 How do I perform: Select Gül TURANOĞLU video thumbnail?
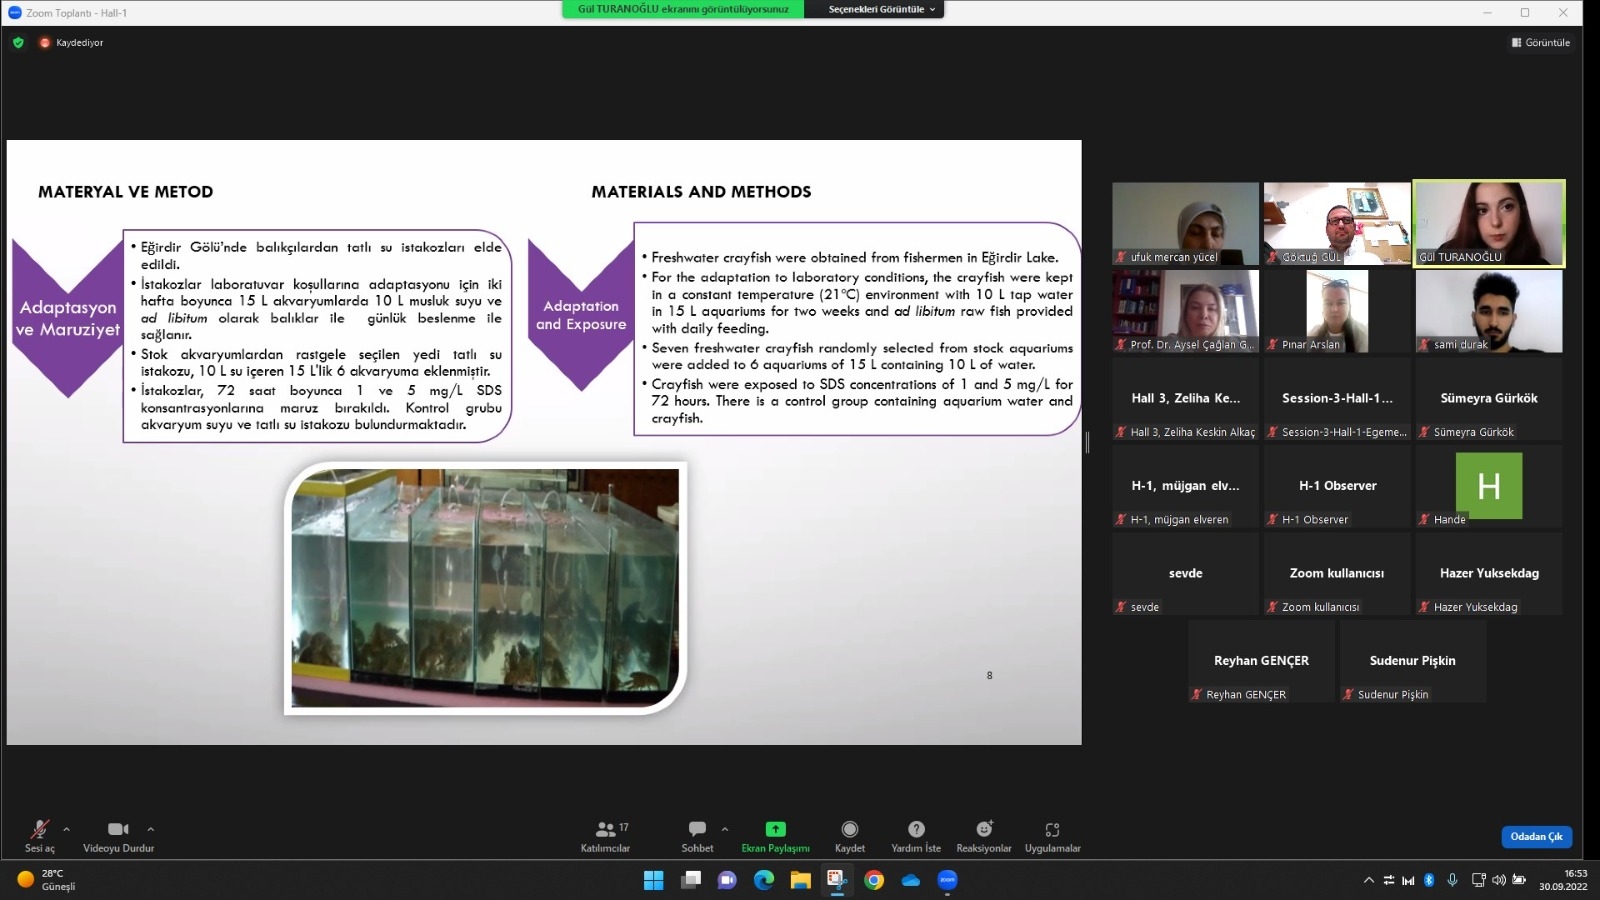tap(1489, 223)
